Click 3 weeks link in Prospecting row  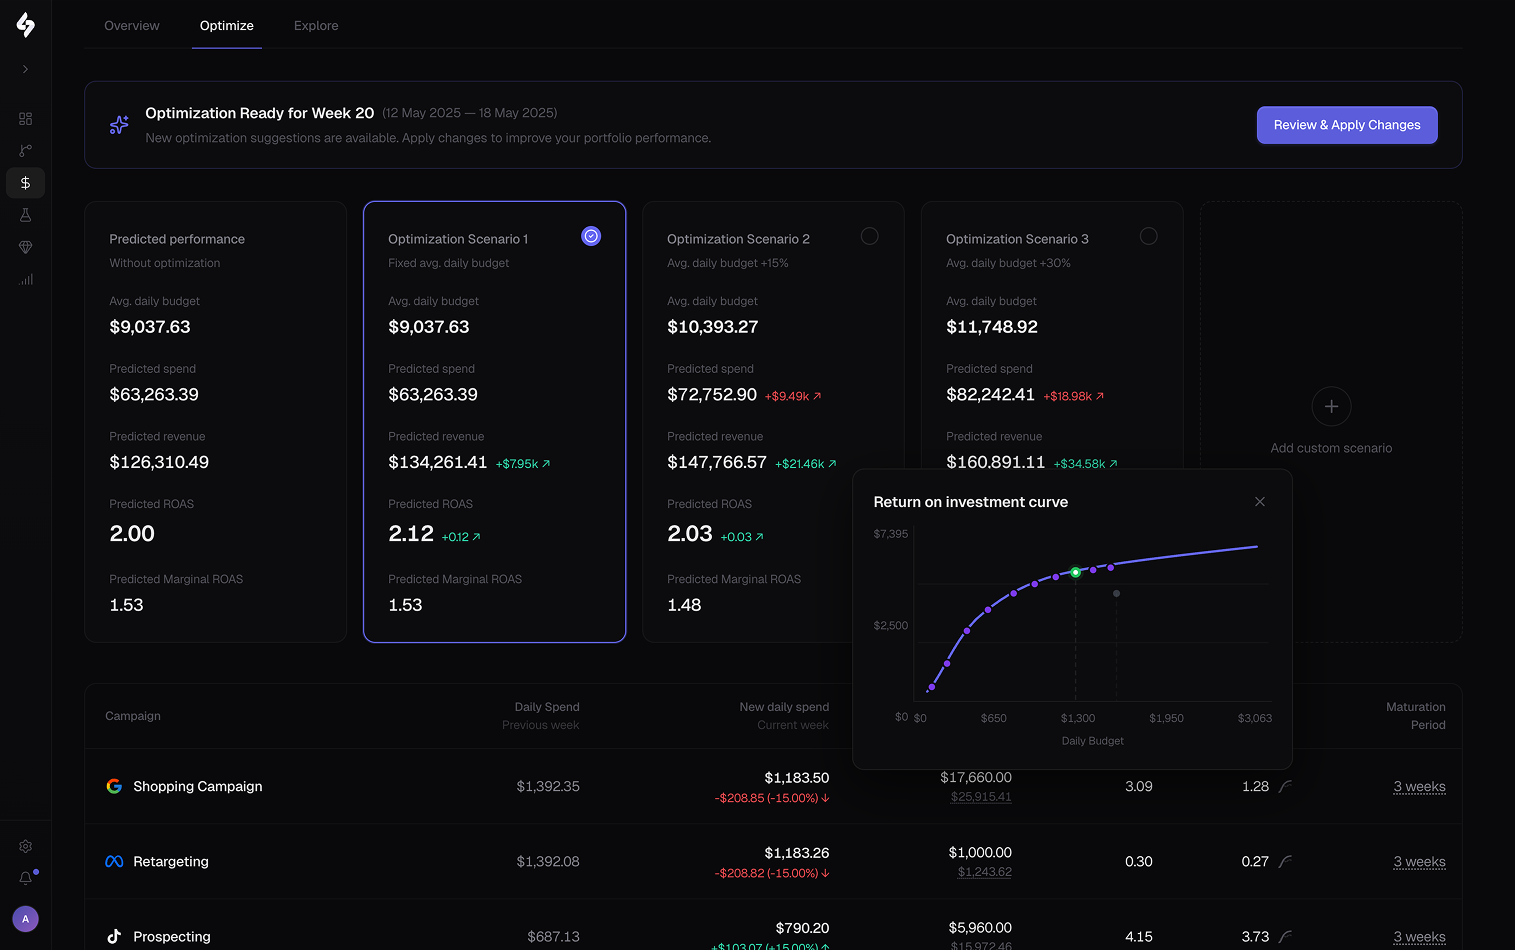pyautogui.click(x=1419, y=937)
